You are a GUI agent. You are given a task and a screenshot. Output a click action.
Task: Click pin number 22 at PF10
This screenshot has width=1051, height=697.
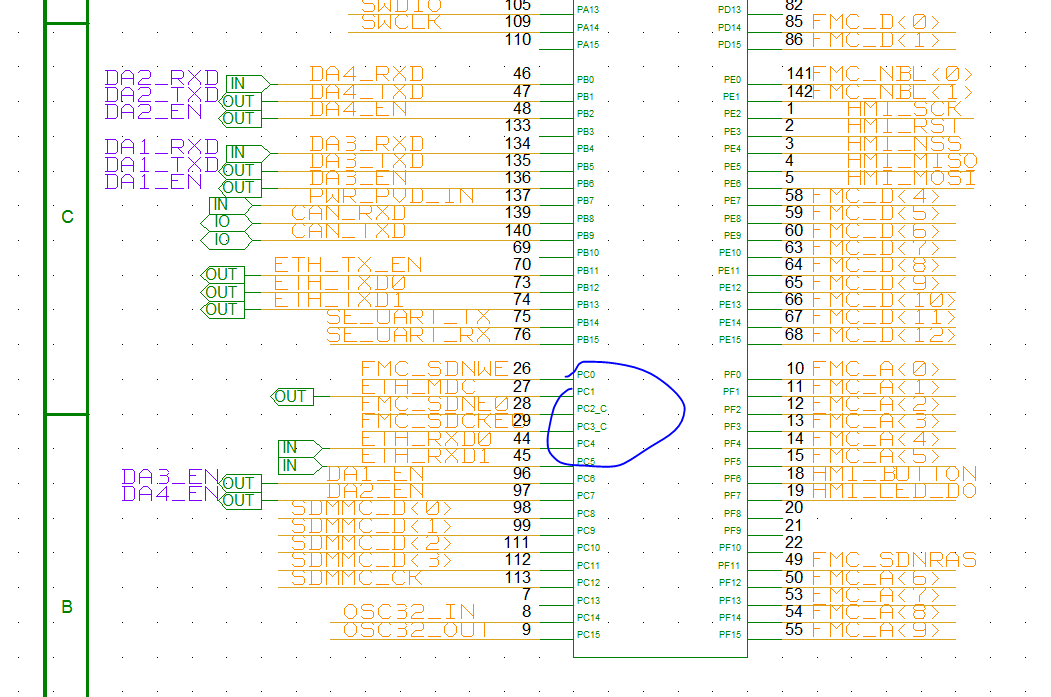(794, 542)
